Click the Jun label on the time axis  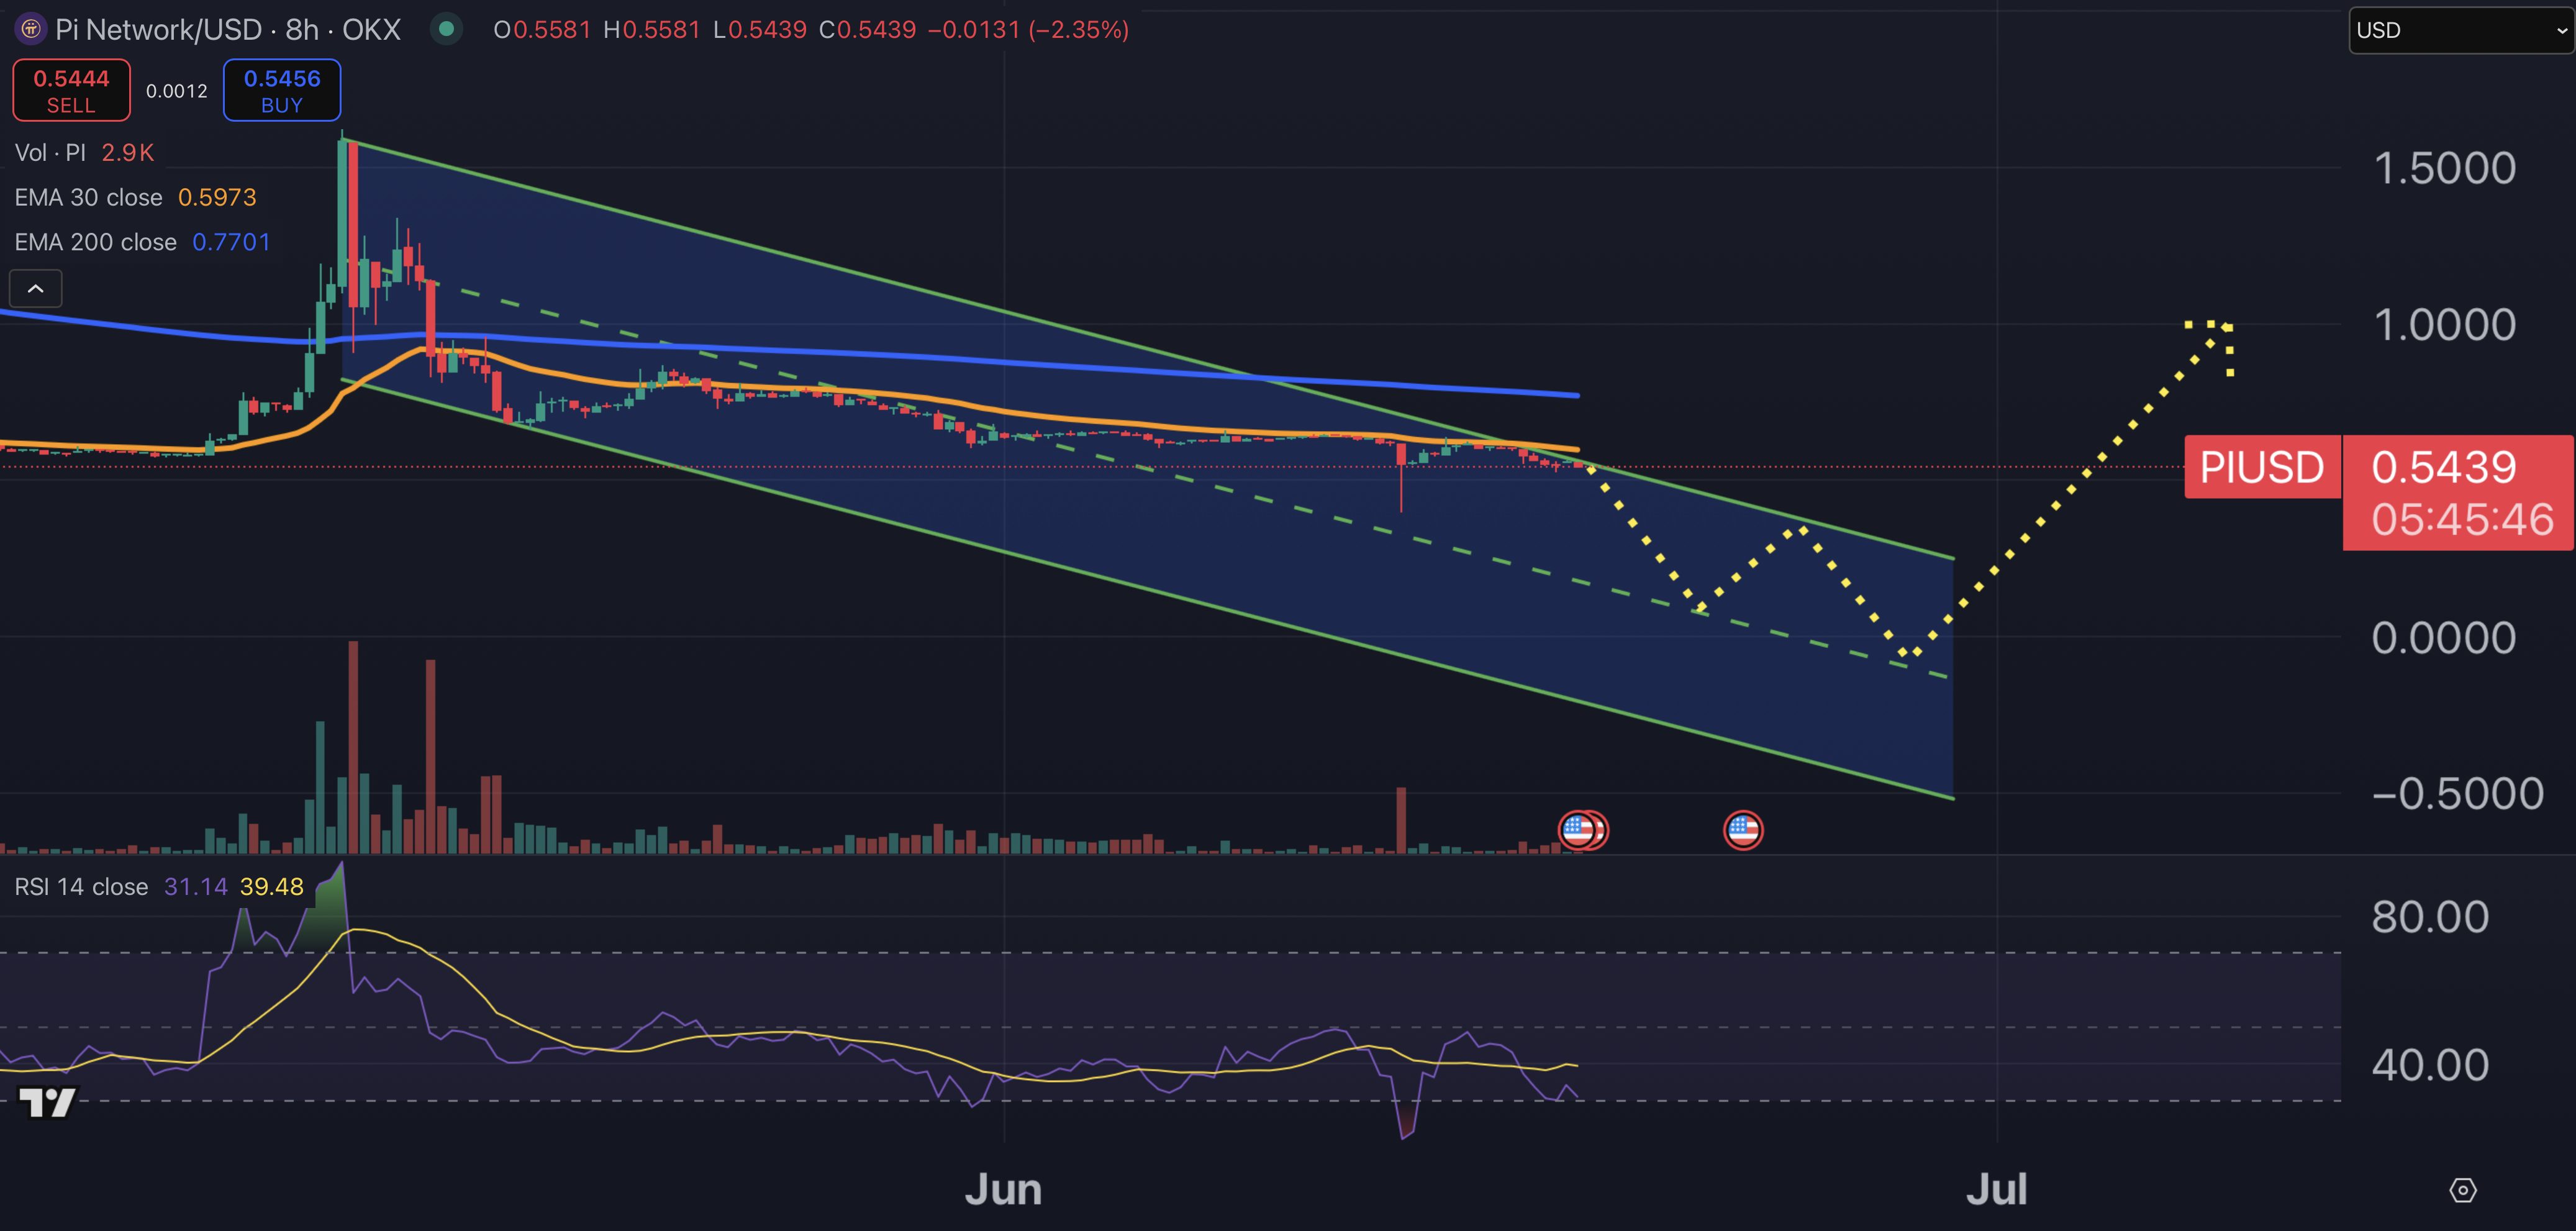pyautogui.click(x=1003, y=1190)
